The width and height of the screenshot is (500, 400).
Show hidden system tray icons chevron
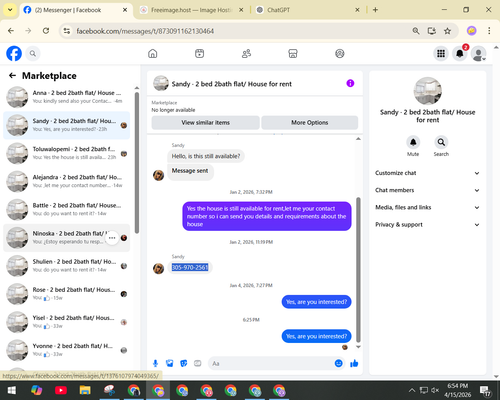412,390
